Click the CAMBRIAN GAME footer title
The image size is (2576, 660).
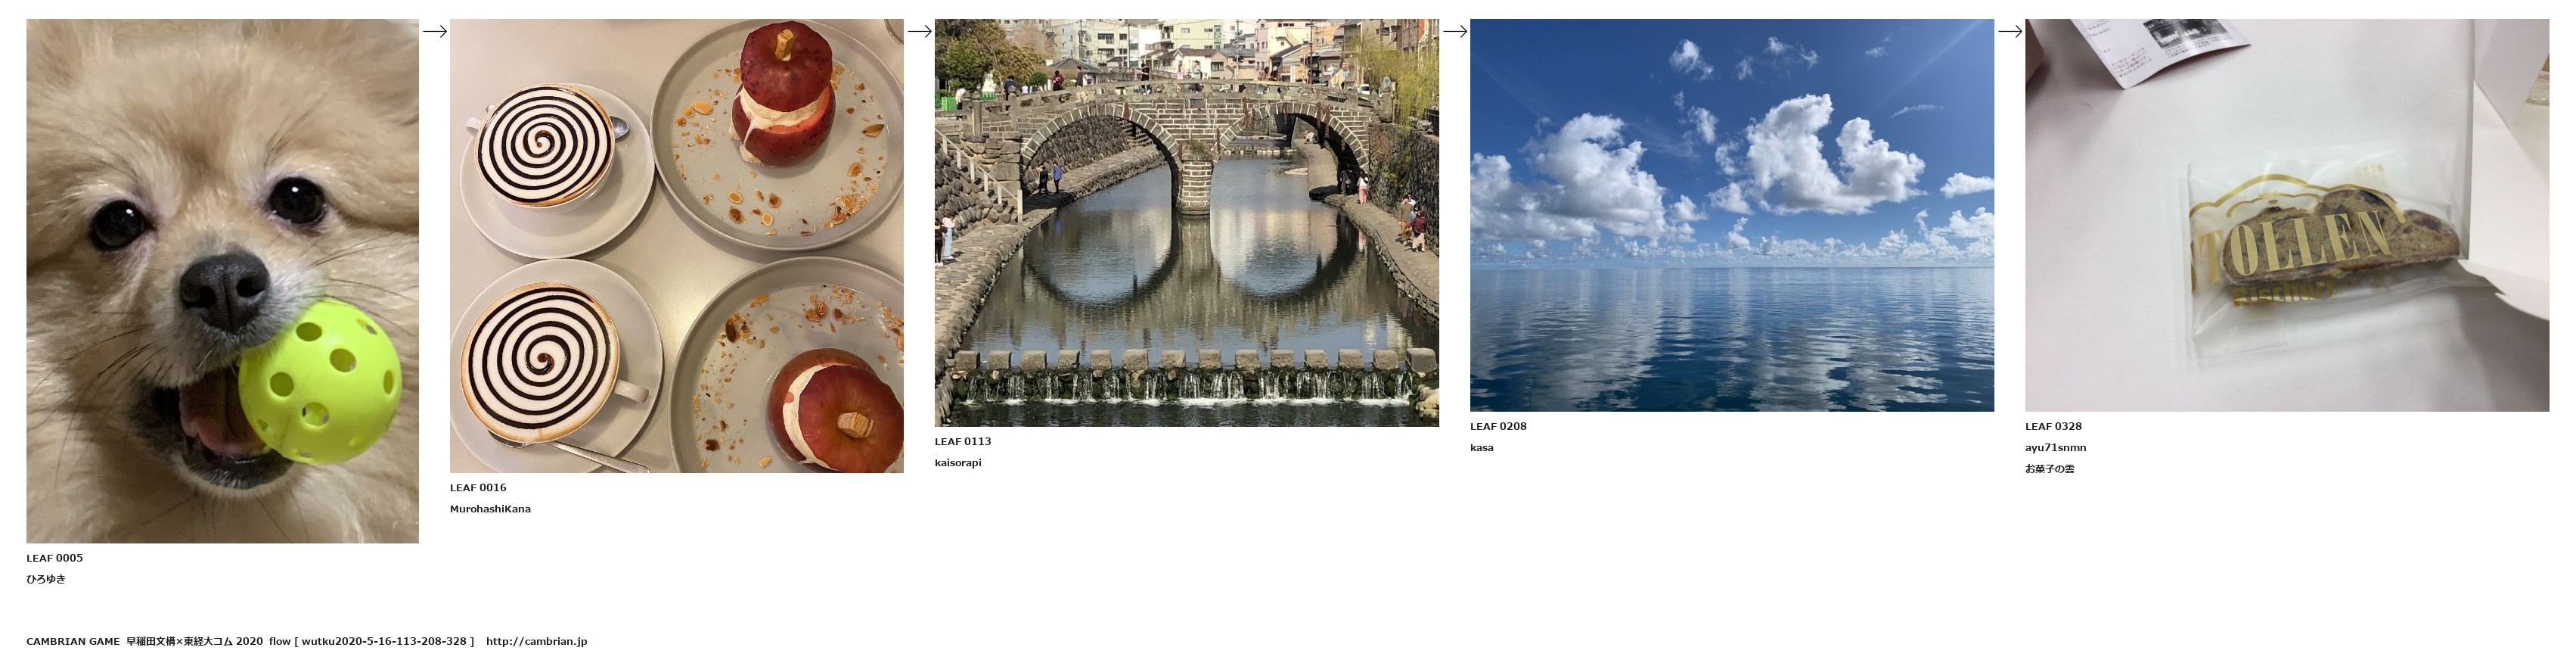click(73, 641)
